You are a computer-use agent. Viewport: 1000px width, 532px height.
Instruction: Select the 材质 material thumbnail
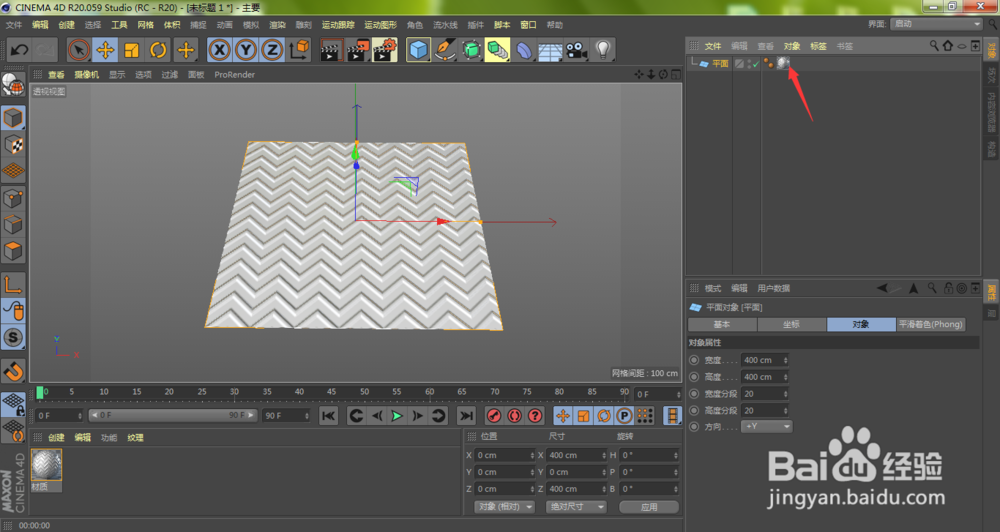(x=47, y=465)
